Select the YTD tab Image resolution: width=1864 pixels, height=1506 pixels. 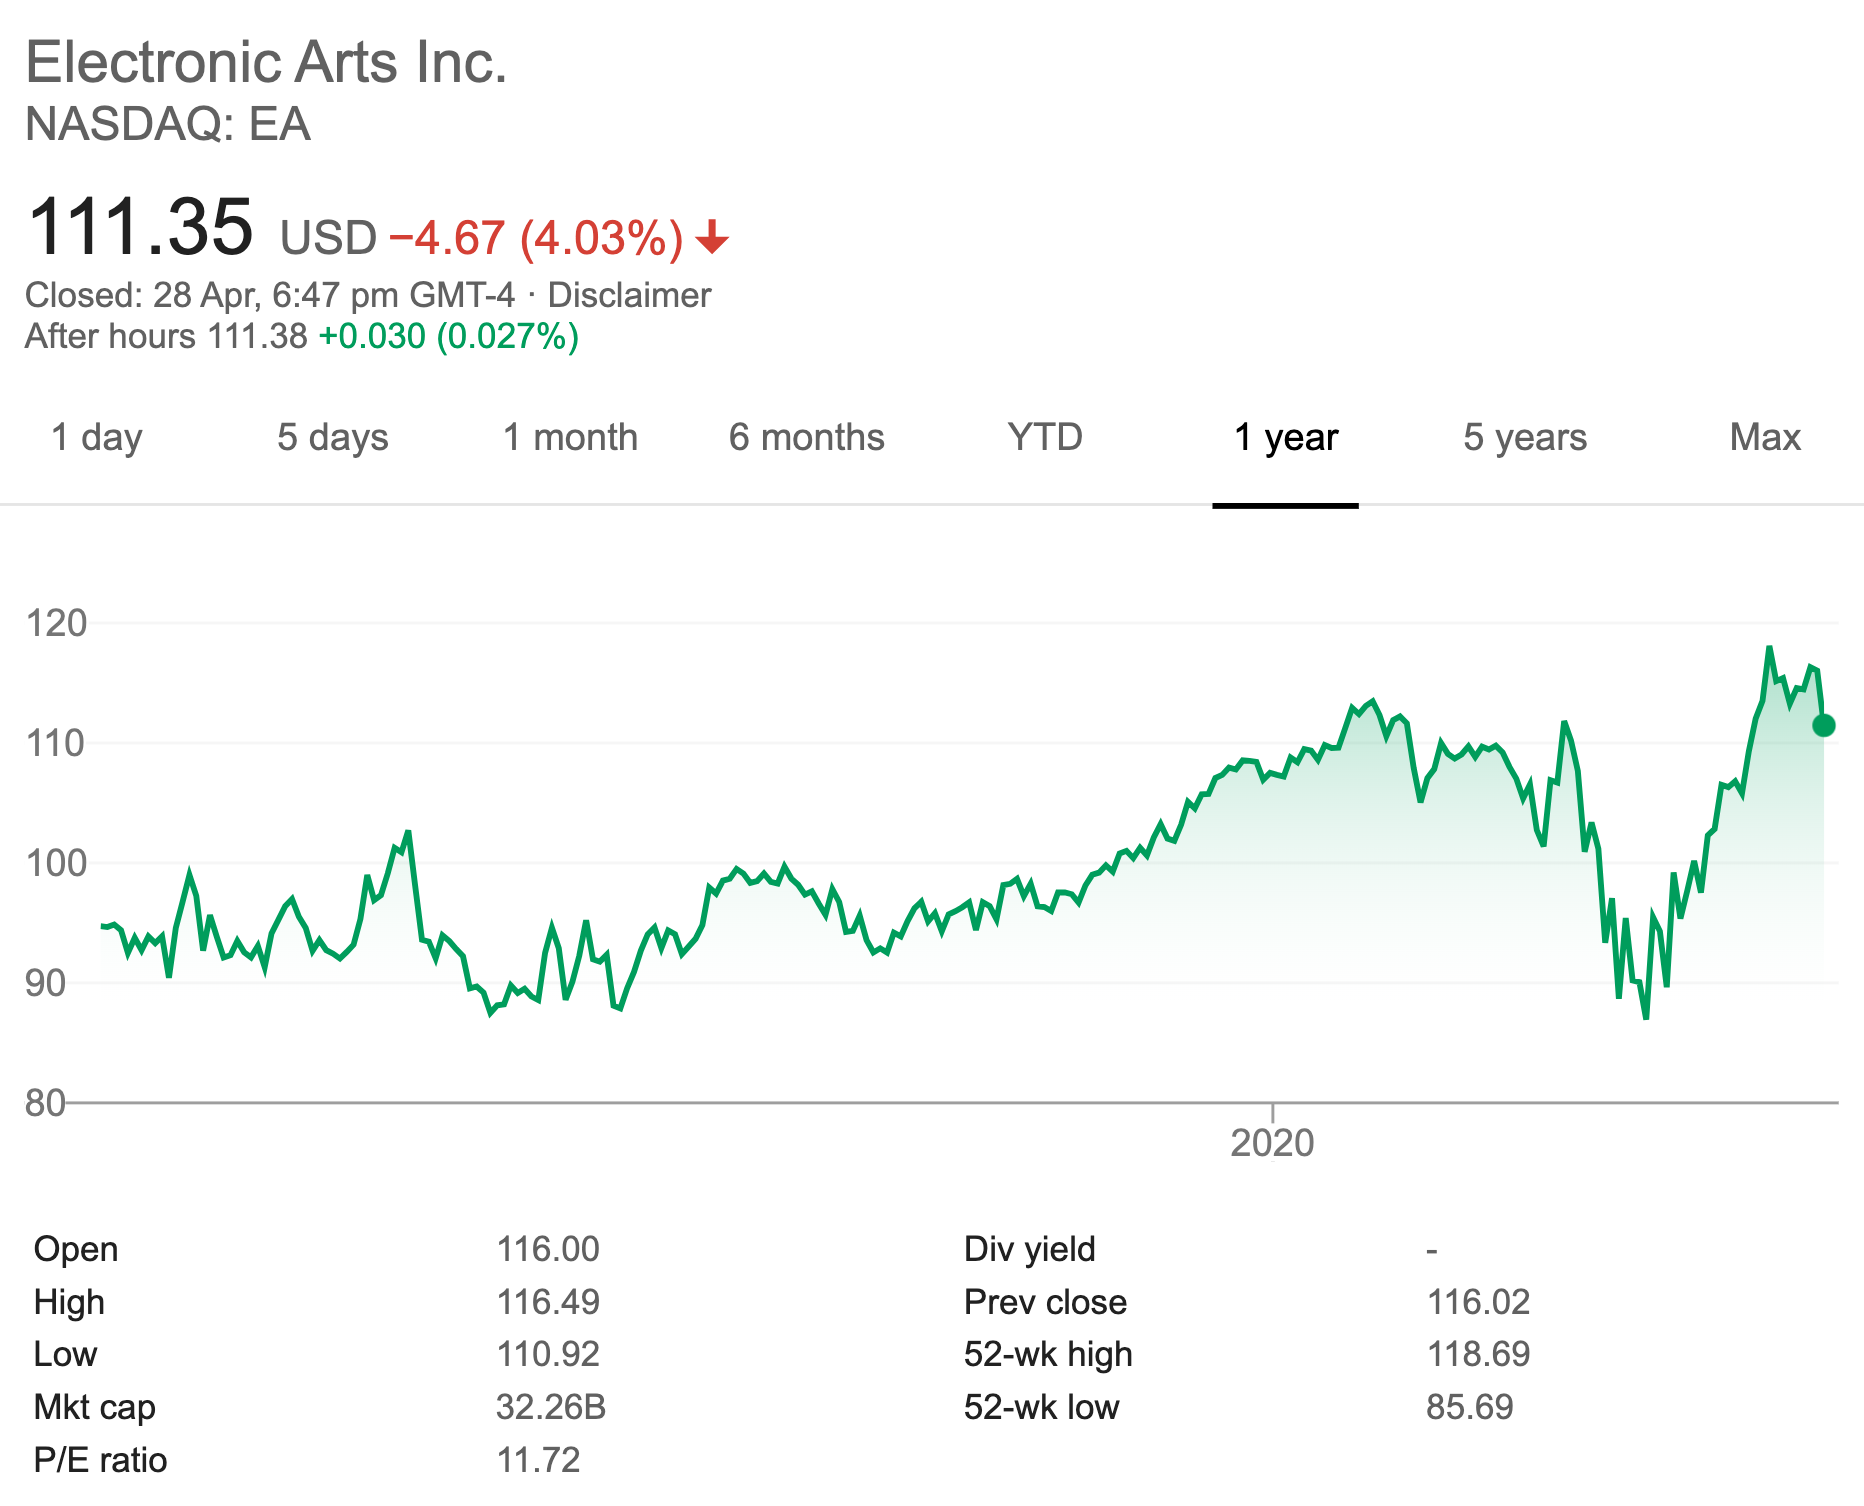1044,438
